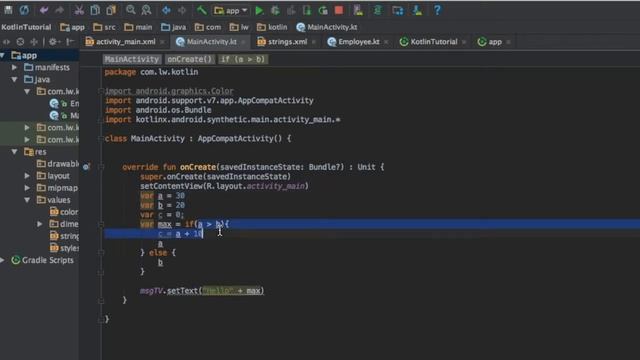This screenshot has height=360, width=640.
Task: Open Find with the magnifier icon
Action: pyautogui.click(x=131, y=10)
